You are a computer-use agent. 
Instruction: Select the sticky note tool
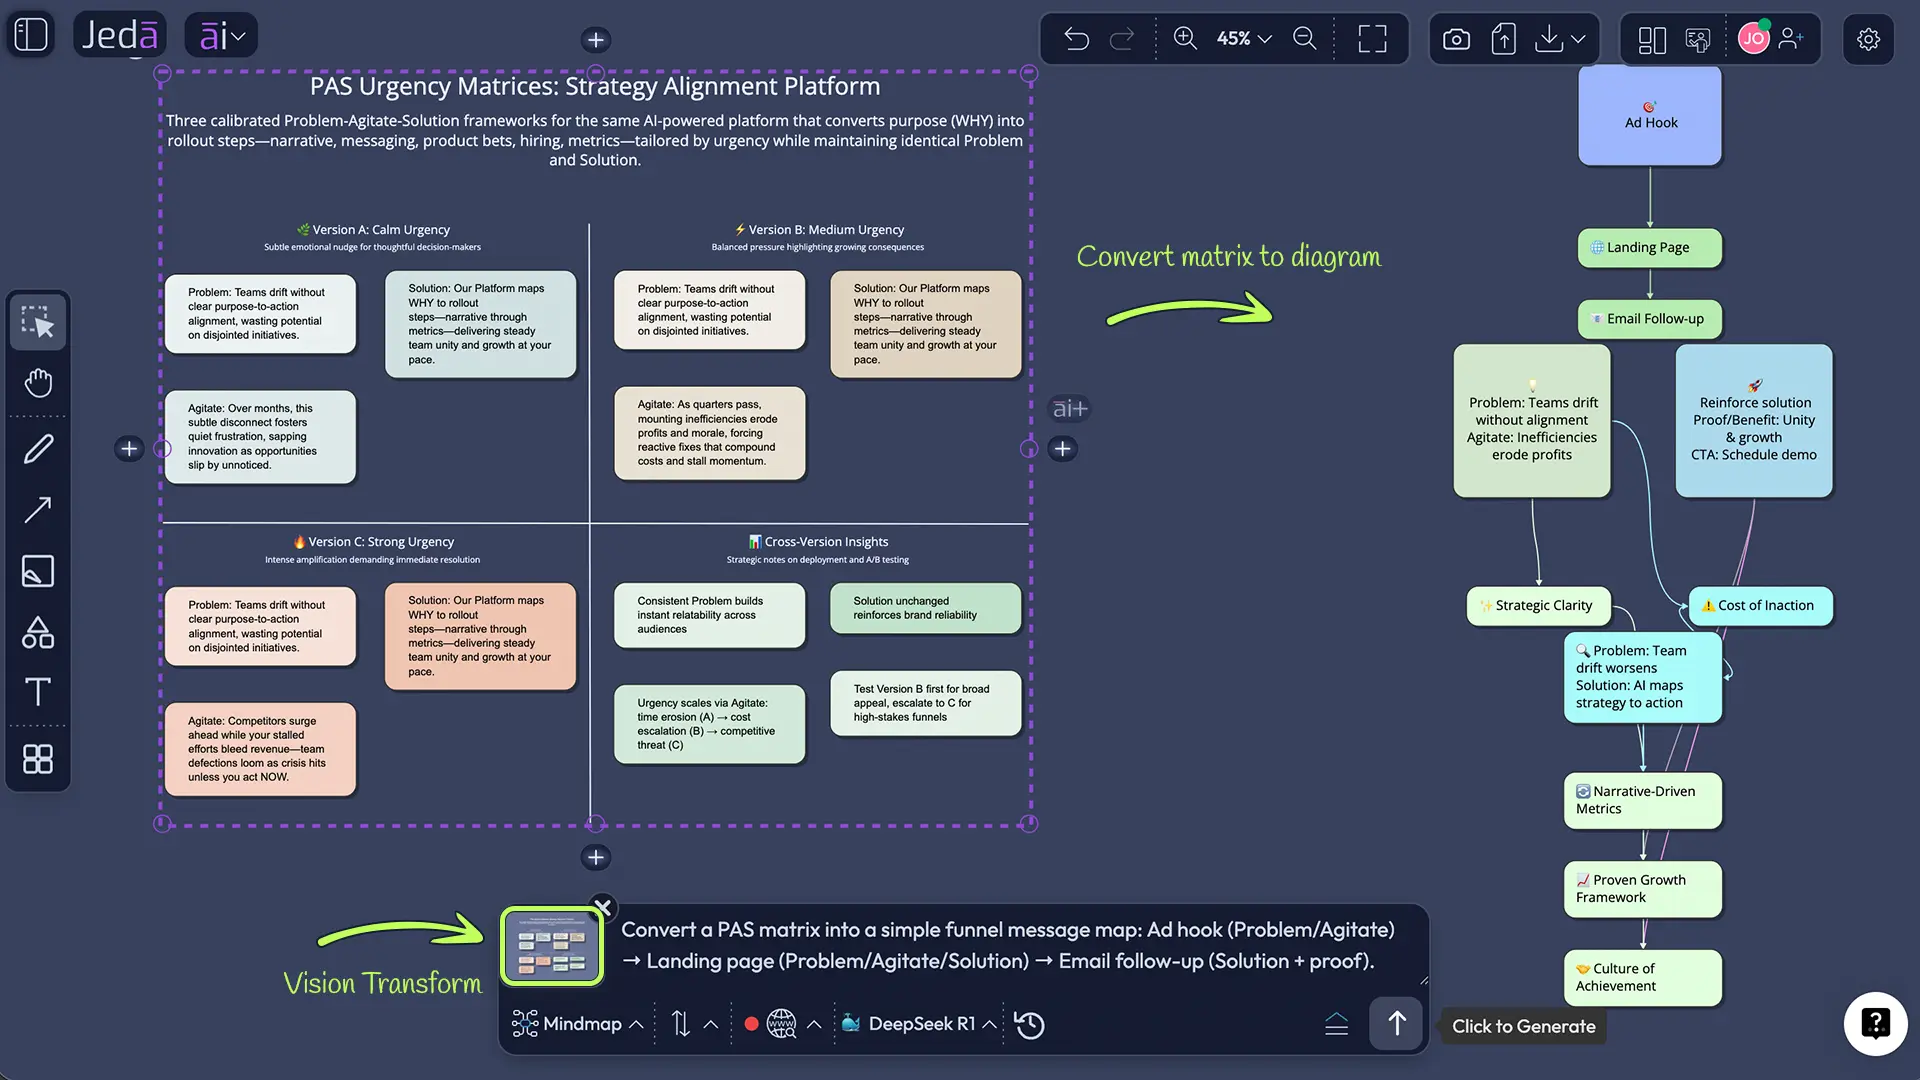[38, 571]
